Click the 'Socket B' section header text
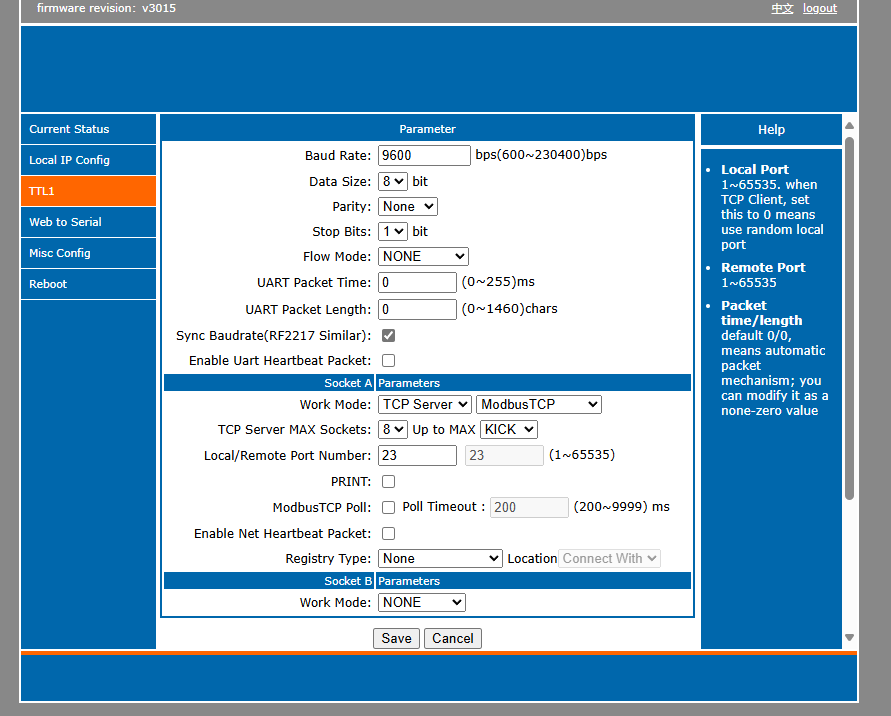891x716 pixels. 348,581
